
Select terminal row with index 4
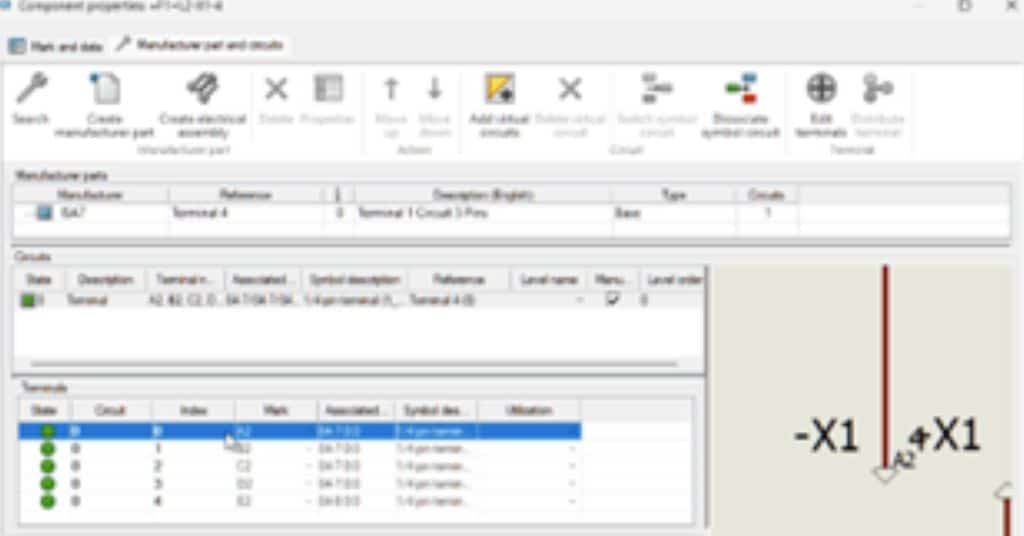click(x=300, y=501)
